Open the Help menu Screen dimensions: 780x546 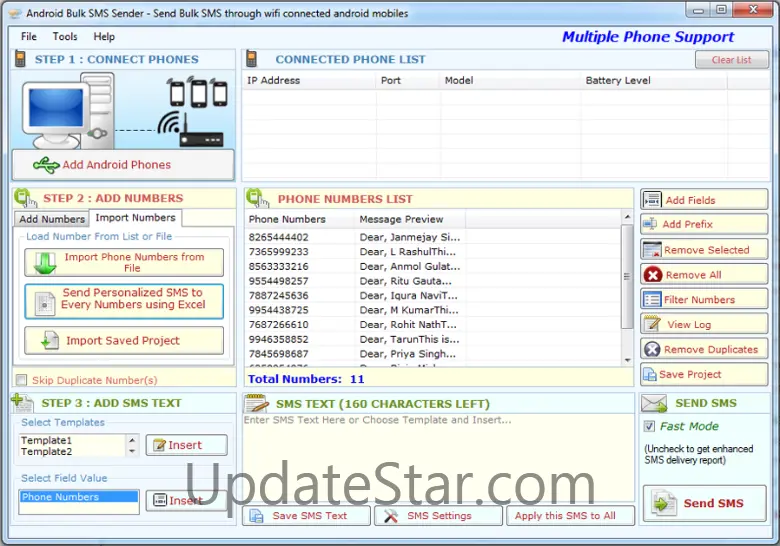pos(104,36)
